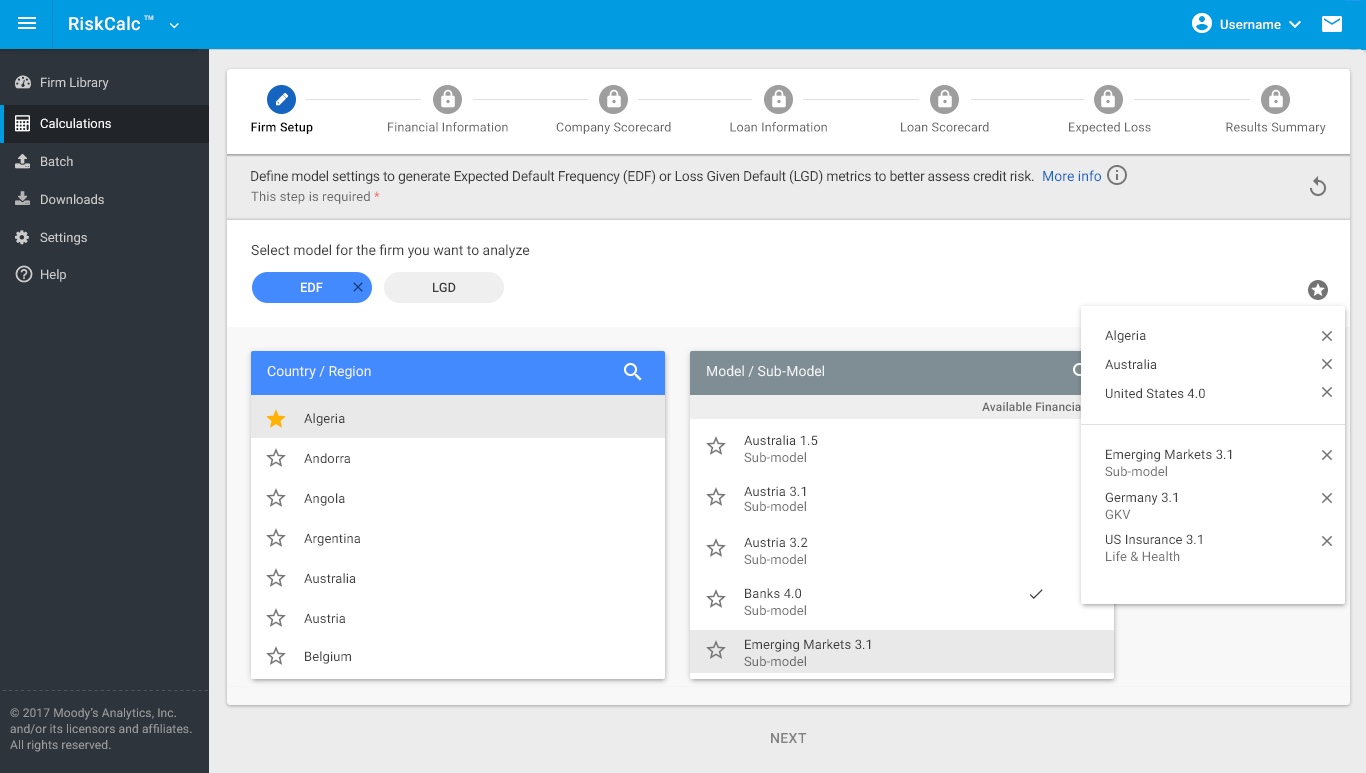
Task: Open Downloads in the sidebar
Action: (104, 199)
